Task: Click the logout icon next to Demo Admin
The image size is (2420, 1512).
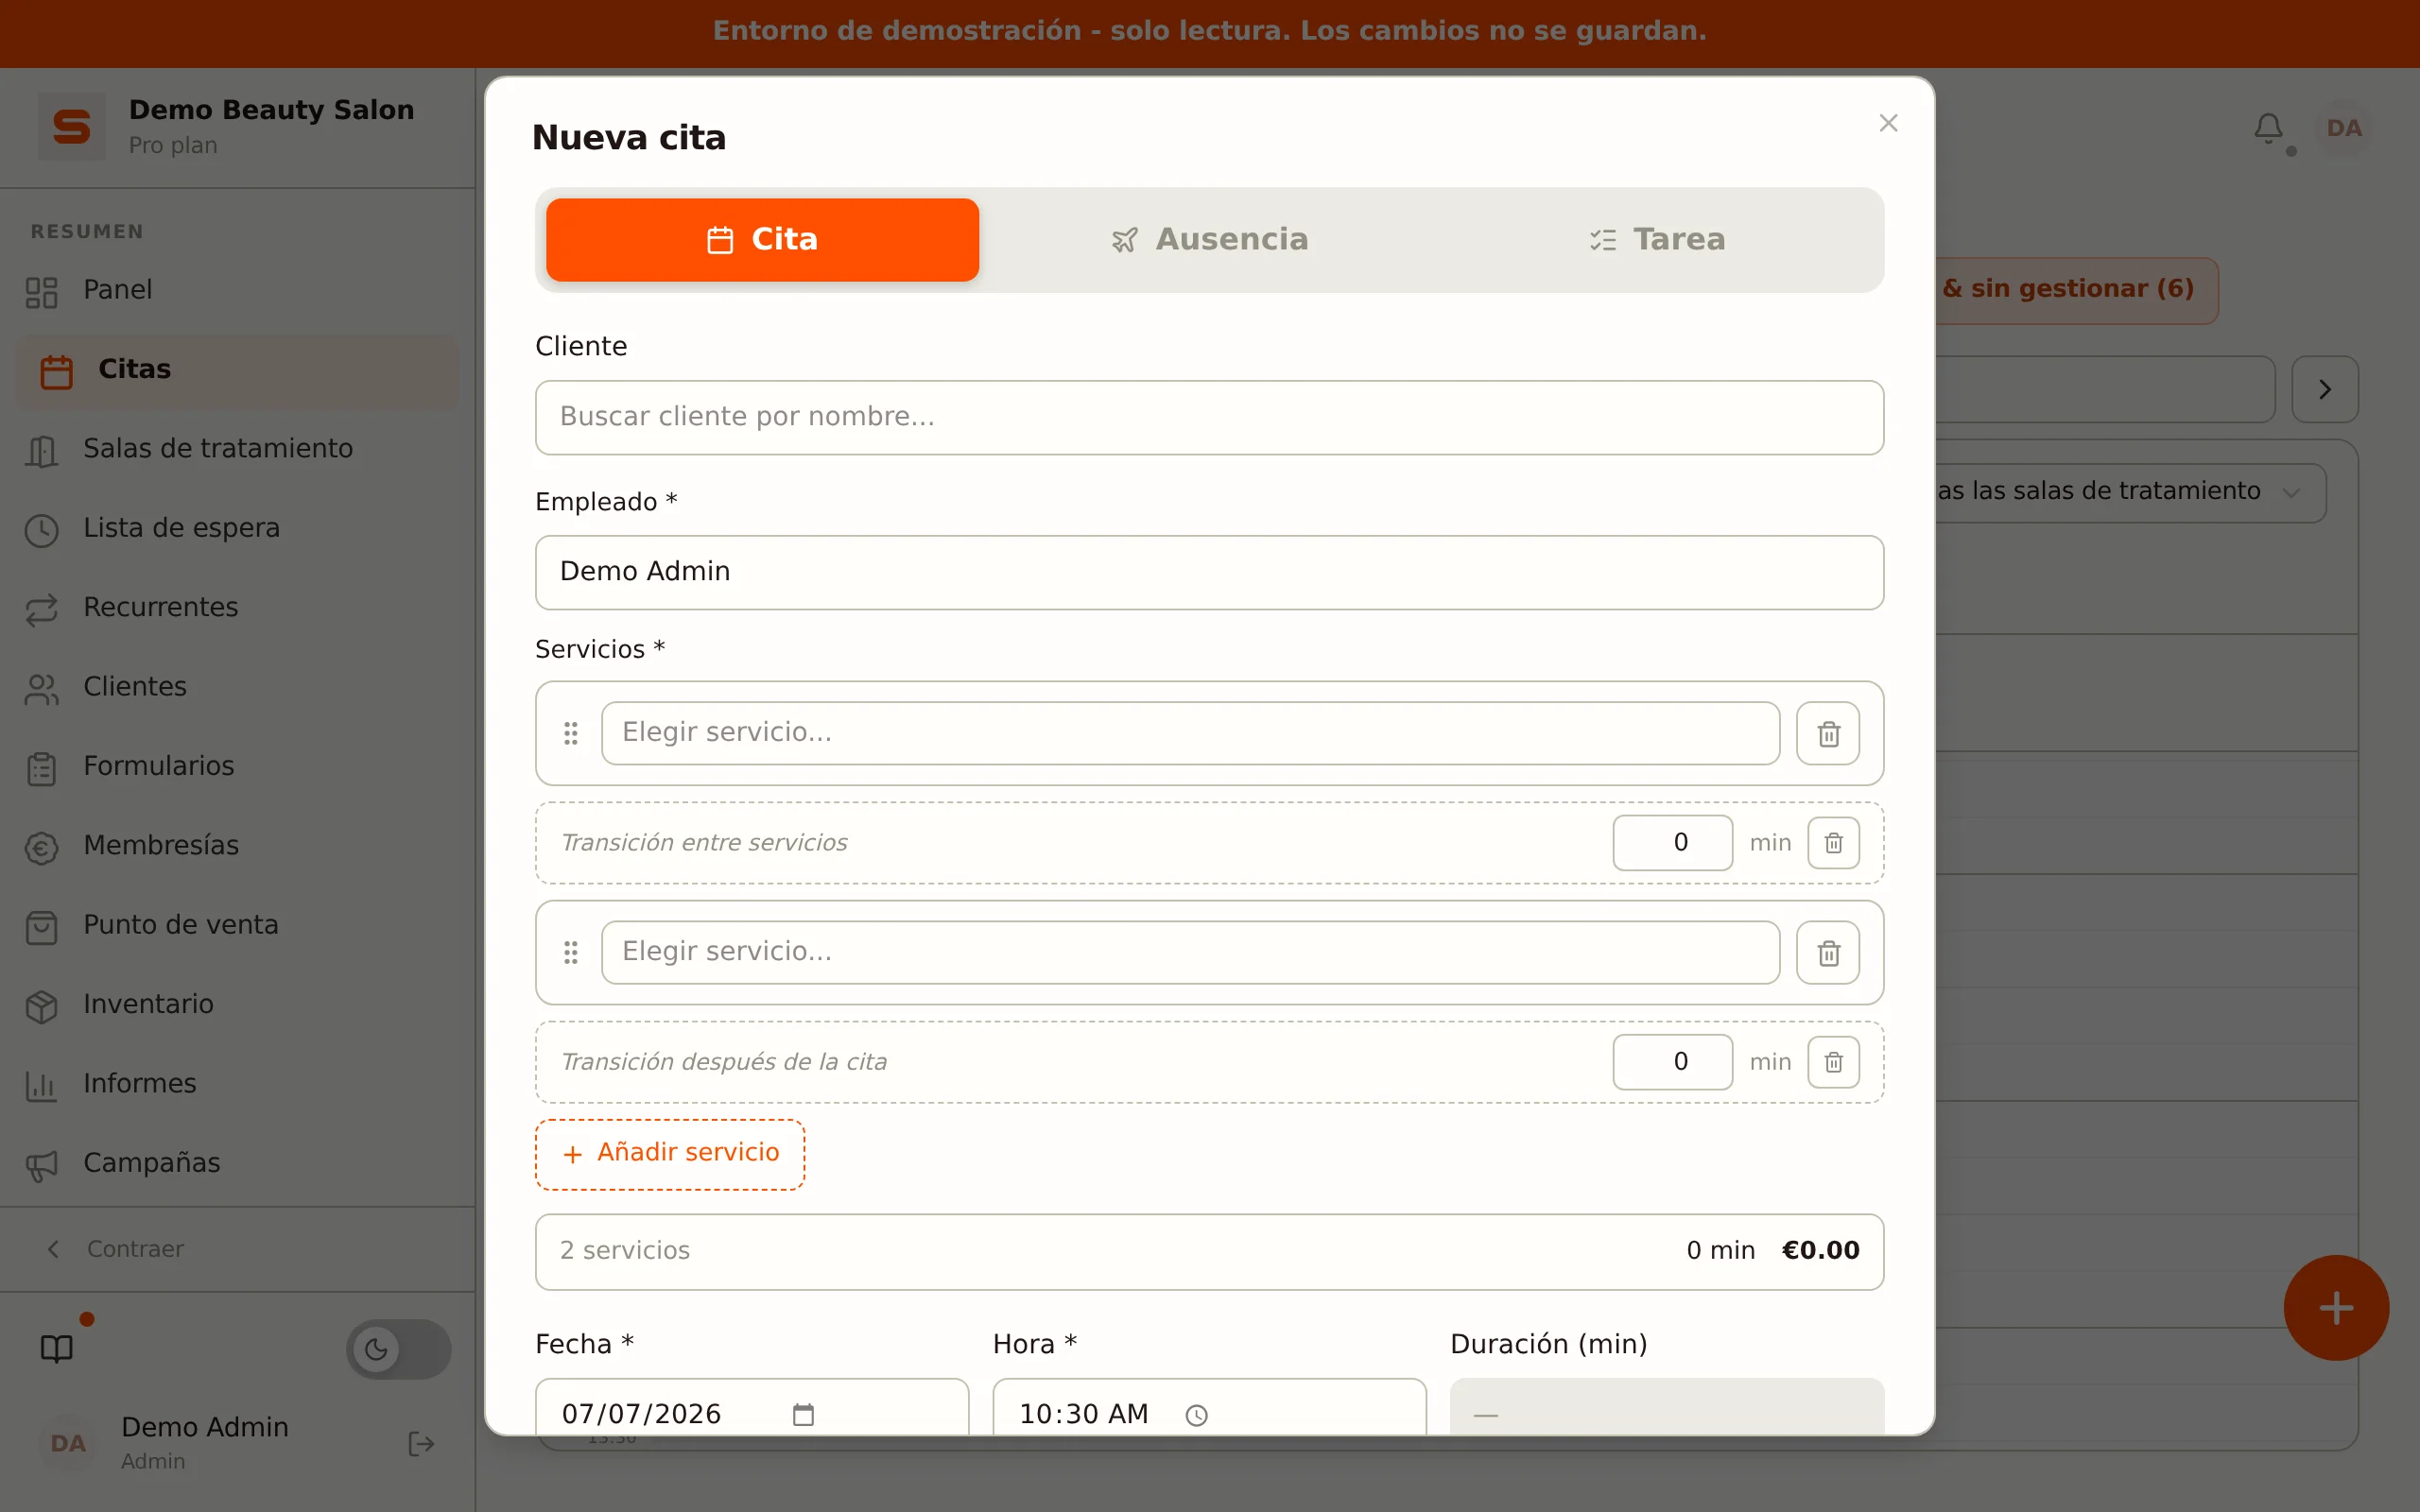Action: 421,1443
